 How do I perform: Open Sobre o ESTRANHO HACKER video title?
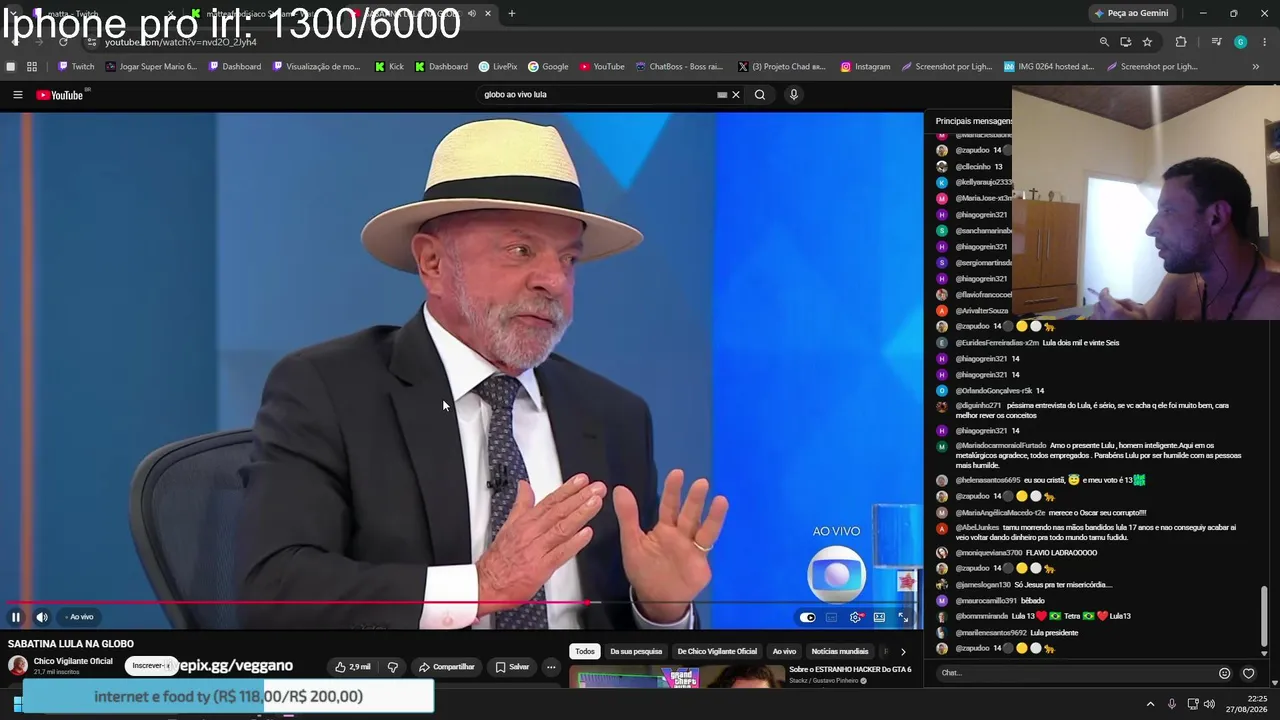pos(850,670)
